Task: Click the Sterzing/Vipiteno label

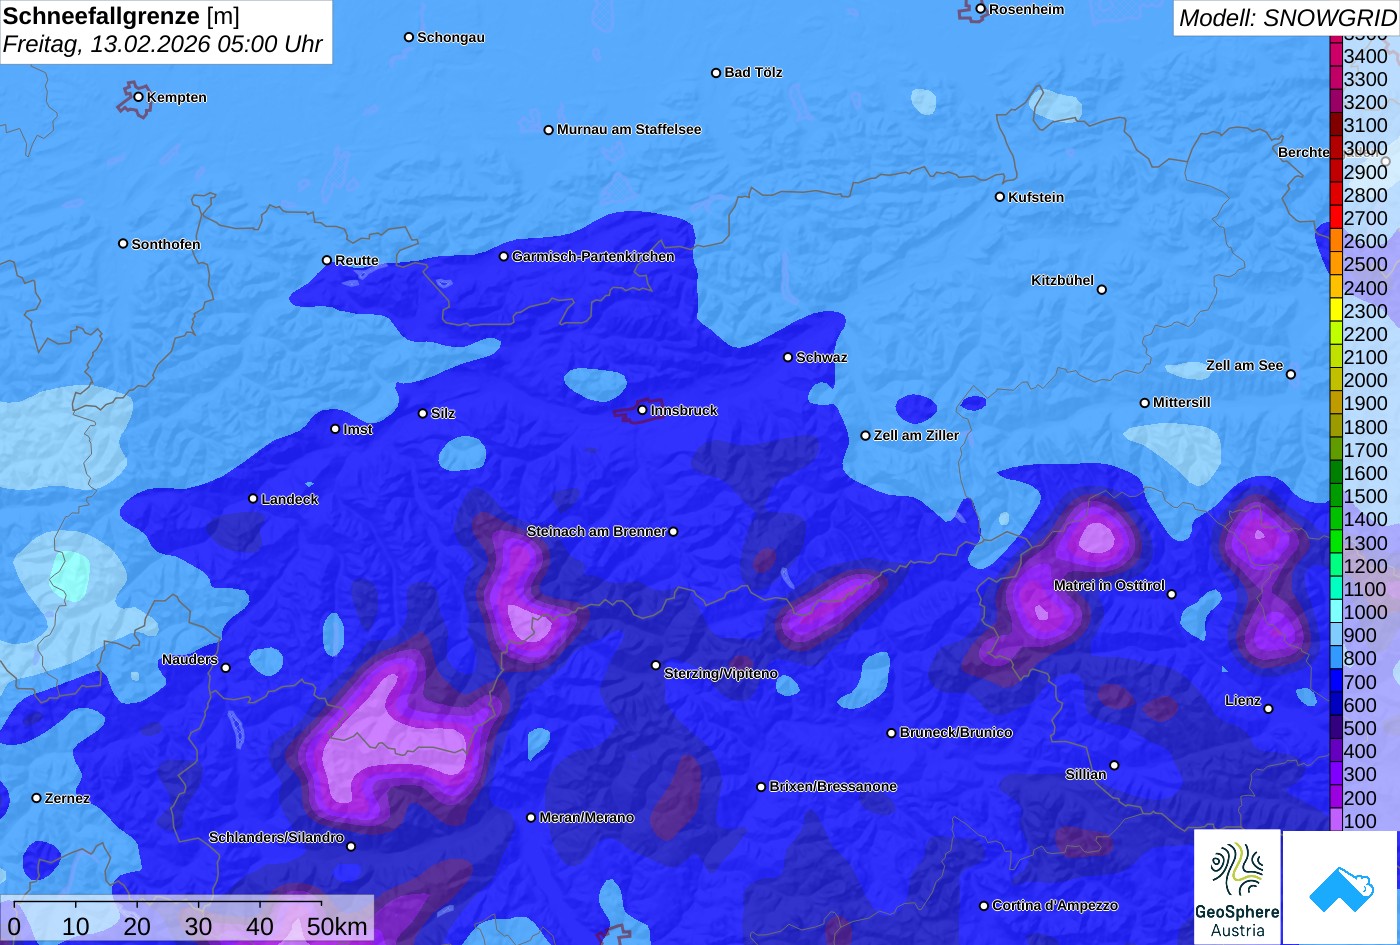Action: (721, 674)
